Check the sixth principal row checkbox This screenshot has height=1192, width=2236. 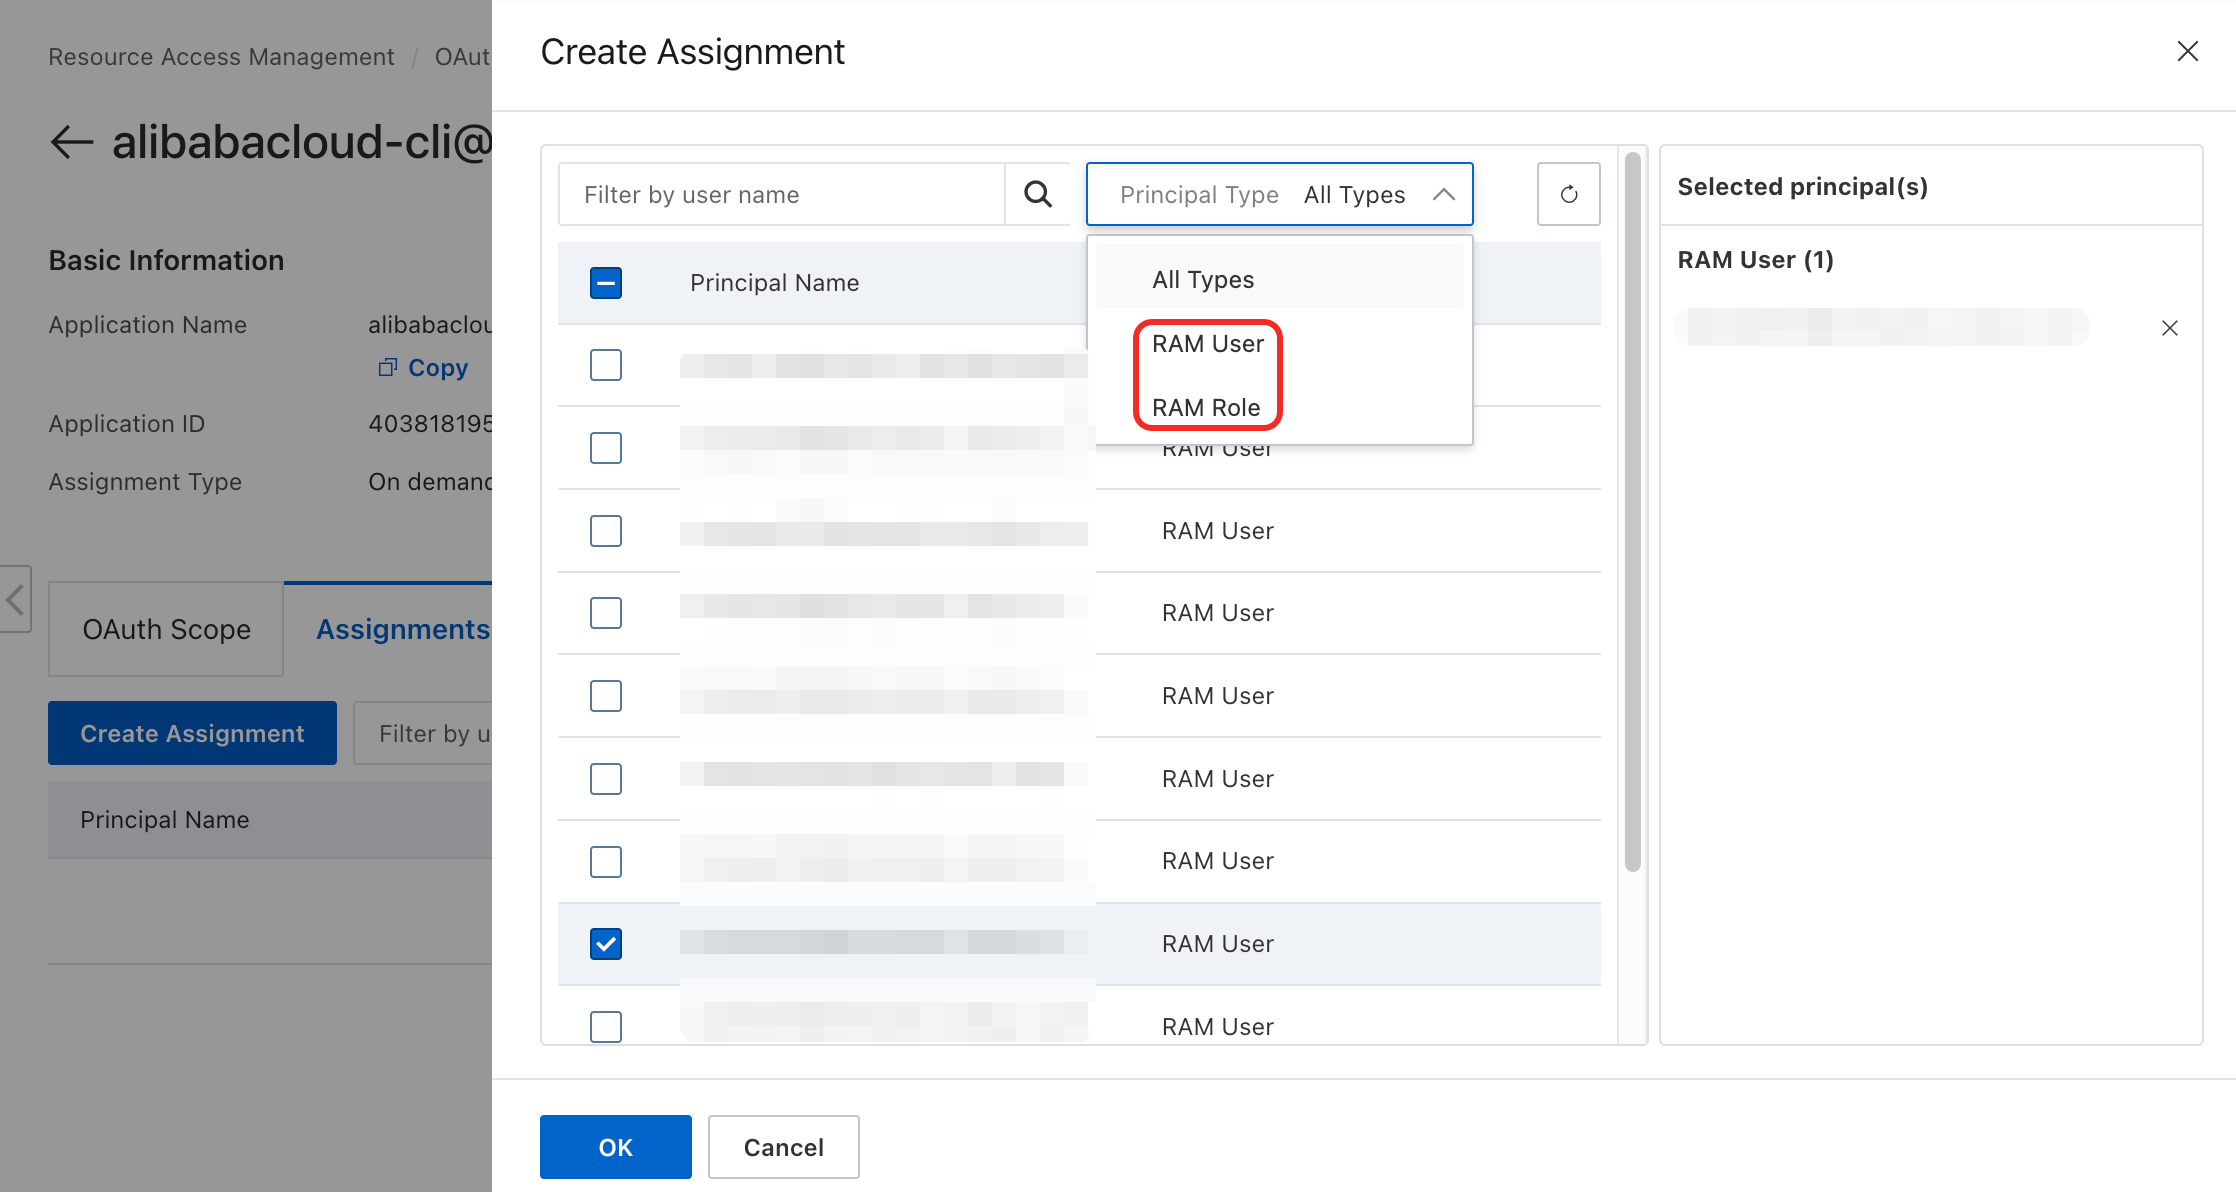coord(606,779)
